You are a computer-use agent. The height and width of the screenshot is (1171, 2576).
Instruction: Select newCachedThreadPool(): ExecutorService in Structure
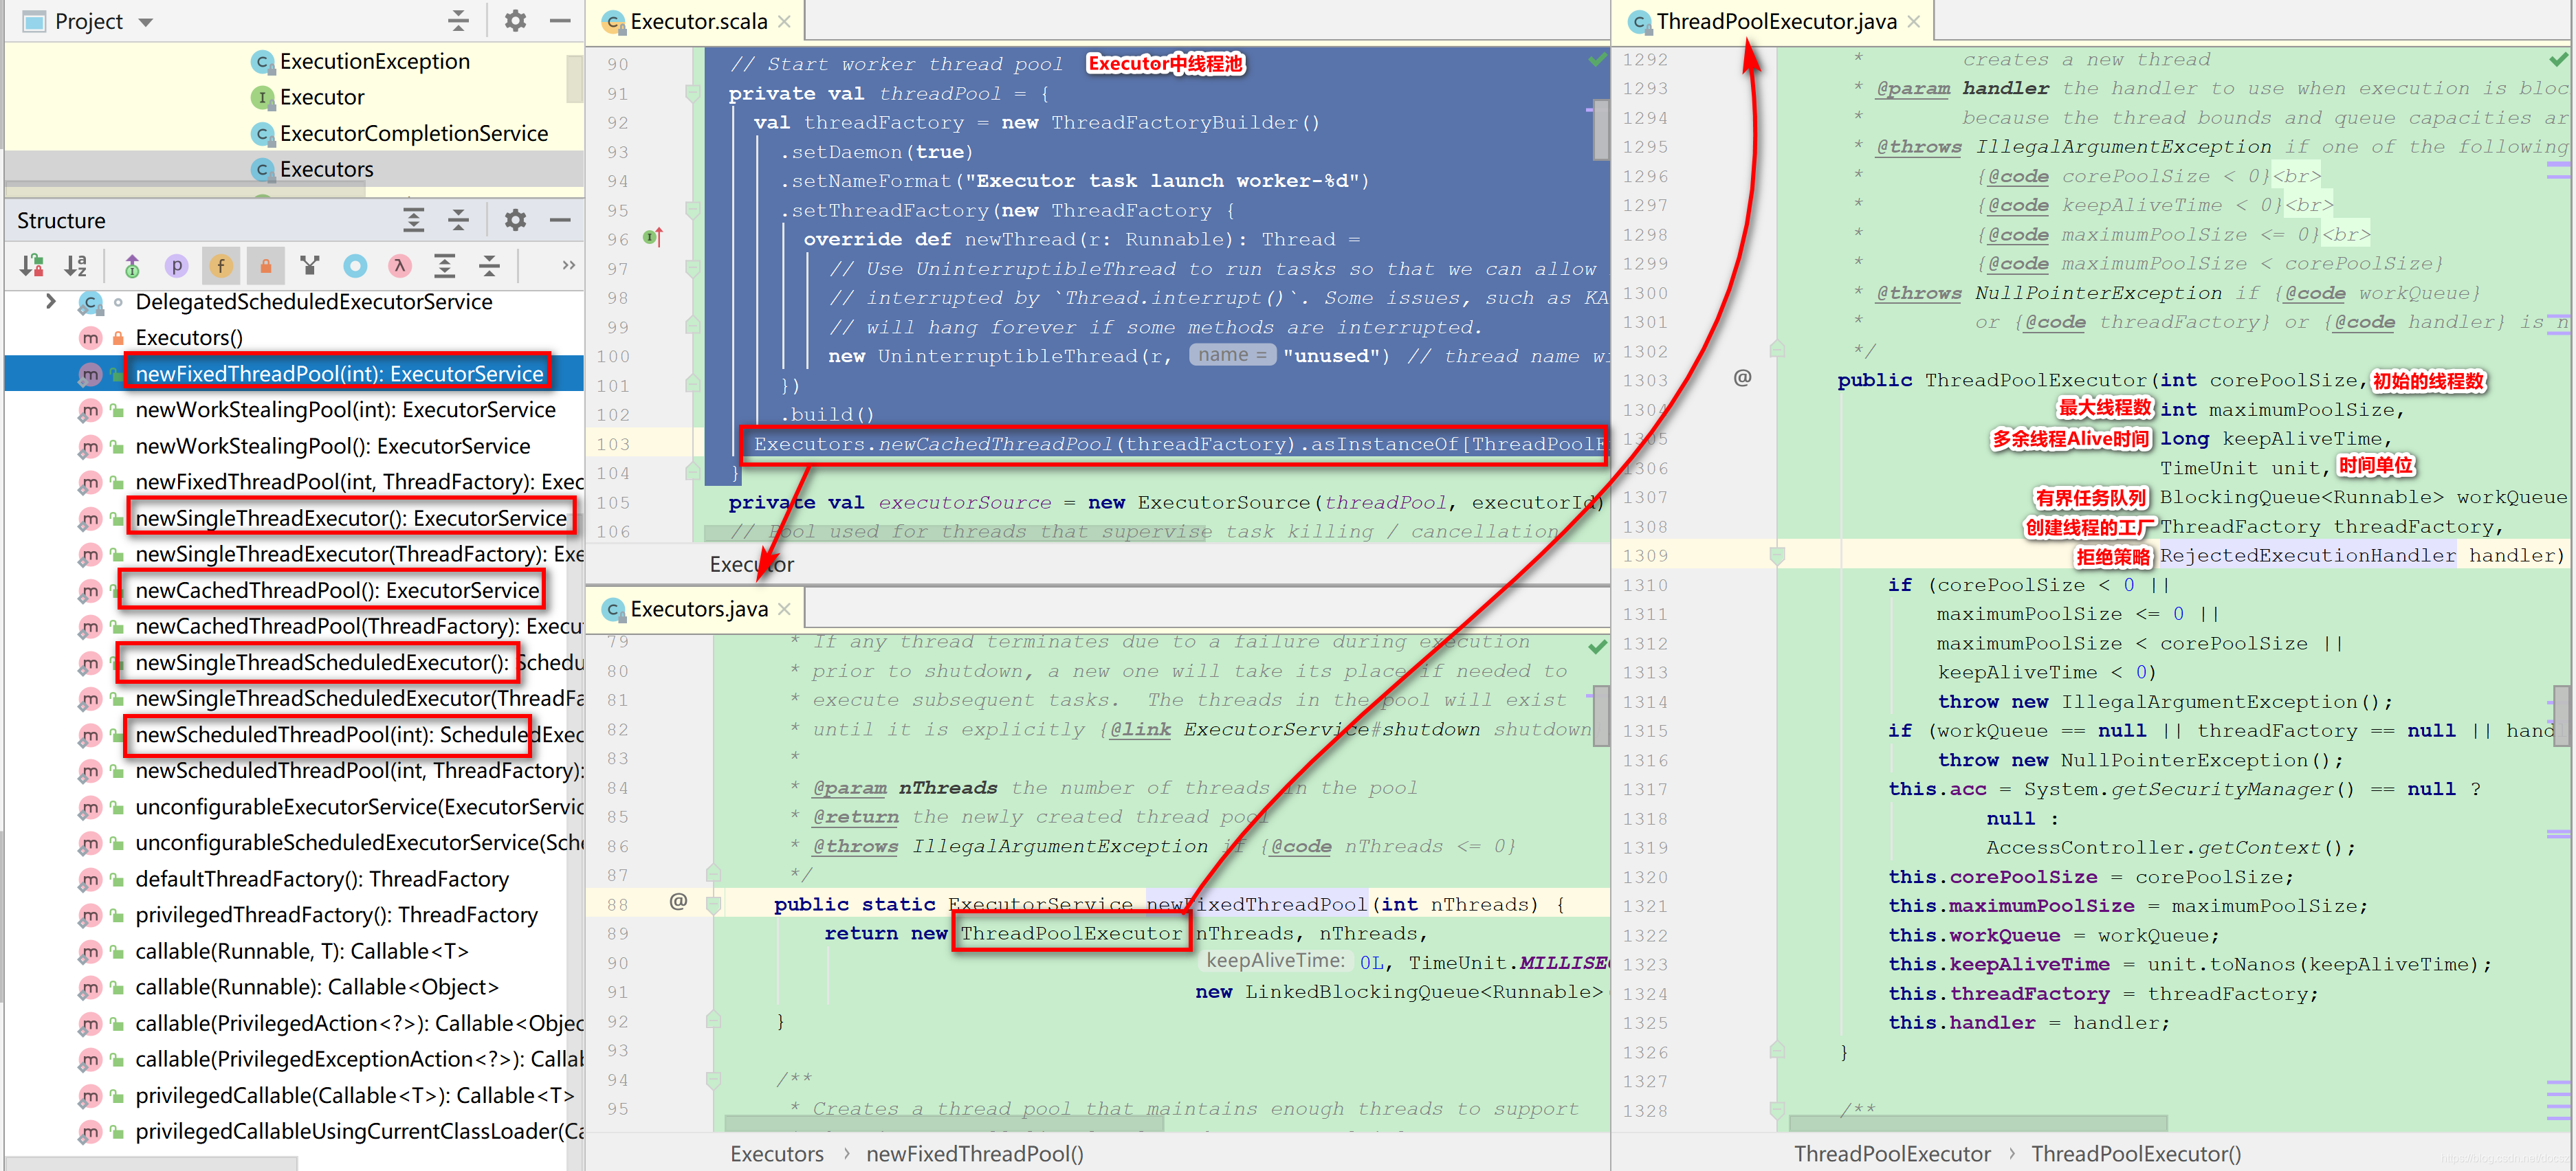point(337,590)
